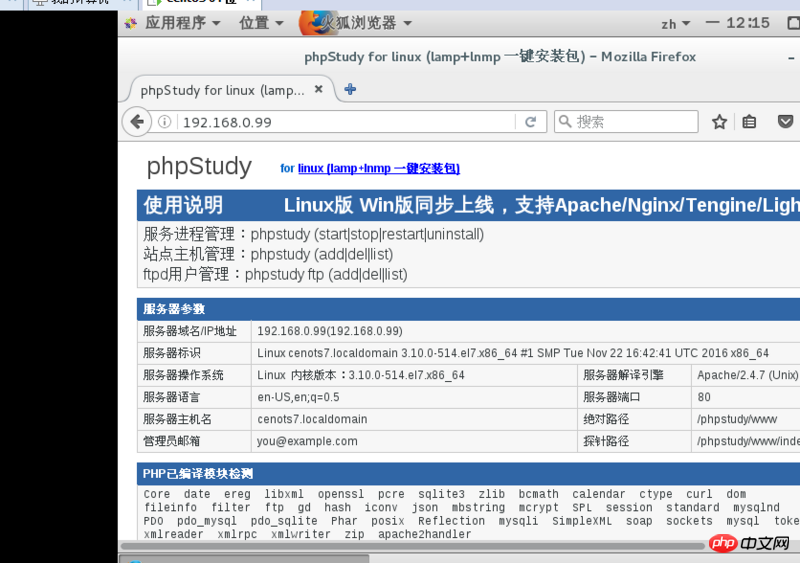Image resolution: width=800 pixels, height=563 pixels.
Task: Click the apache2handler module name
Action: point(424,534)
